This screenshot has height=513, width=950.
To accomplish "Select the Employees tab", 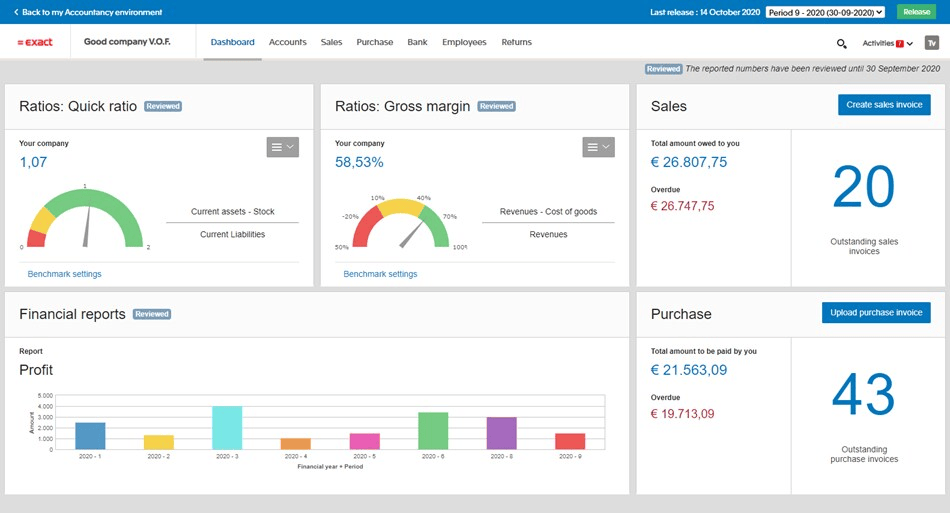I will point(464,43).
